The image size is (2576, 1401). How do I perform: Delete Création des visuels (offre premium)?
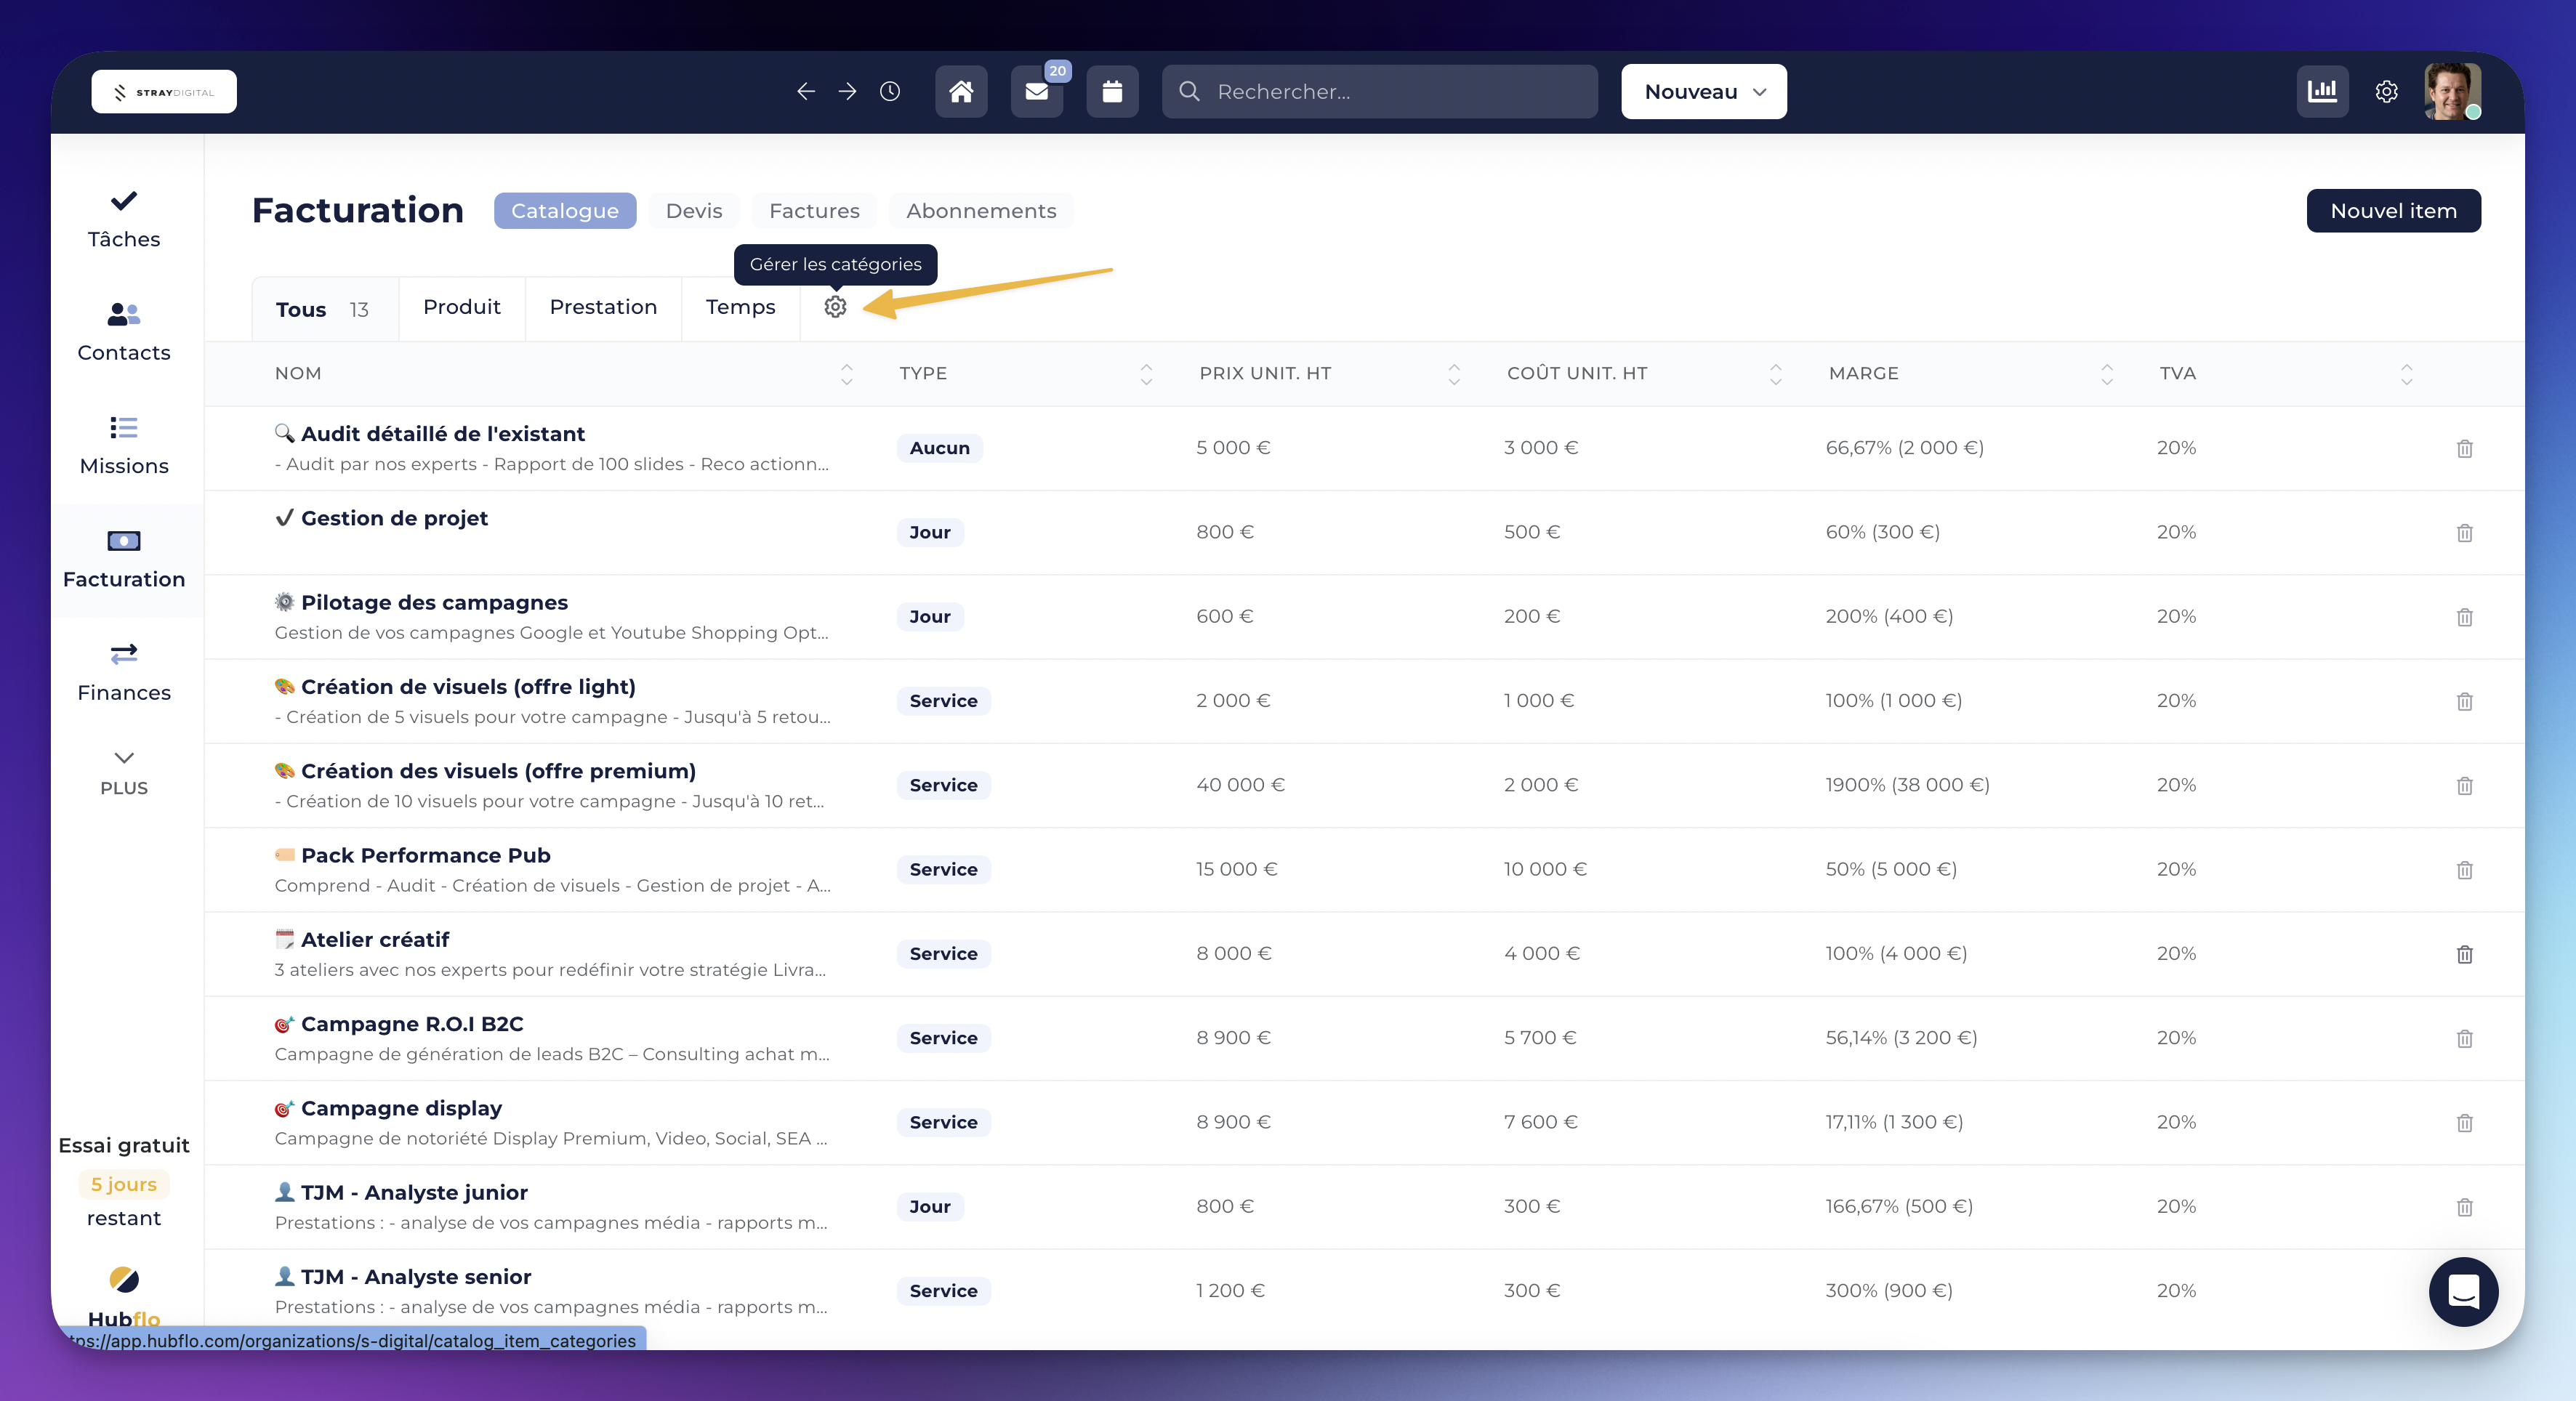coord(2465,786)
